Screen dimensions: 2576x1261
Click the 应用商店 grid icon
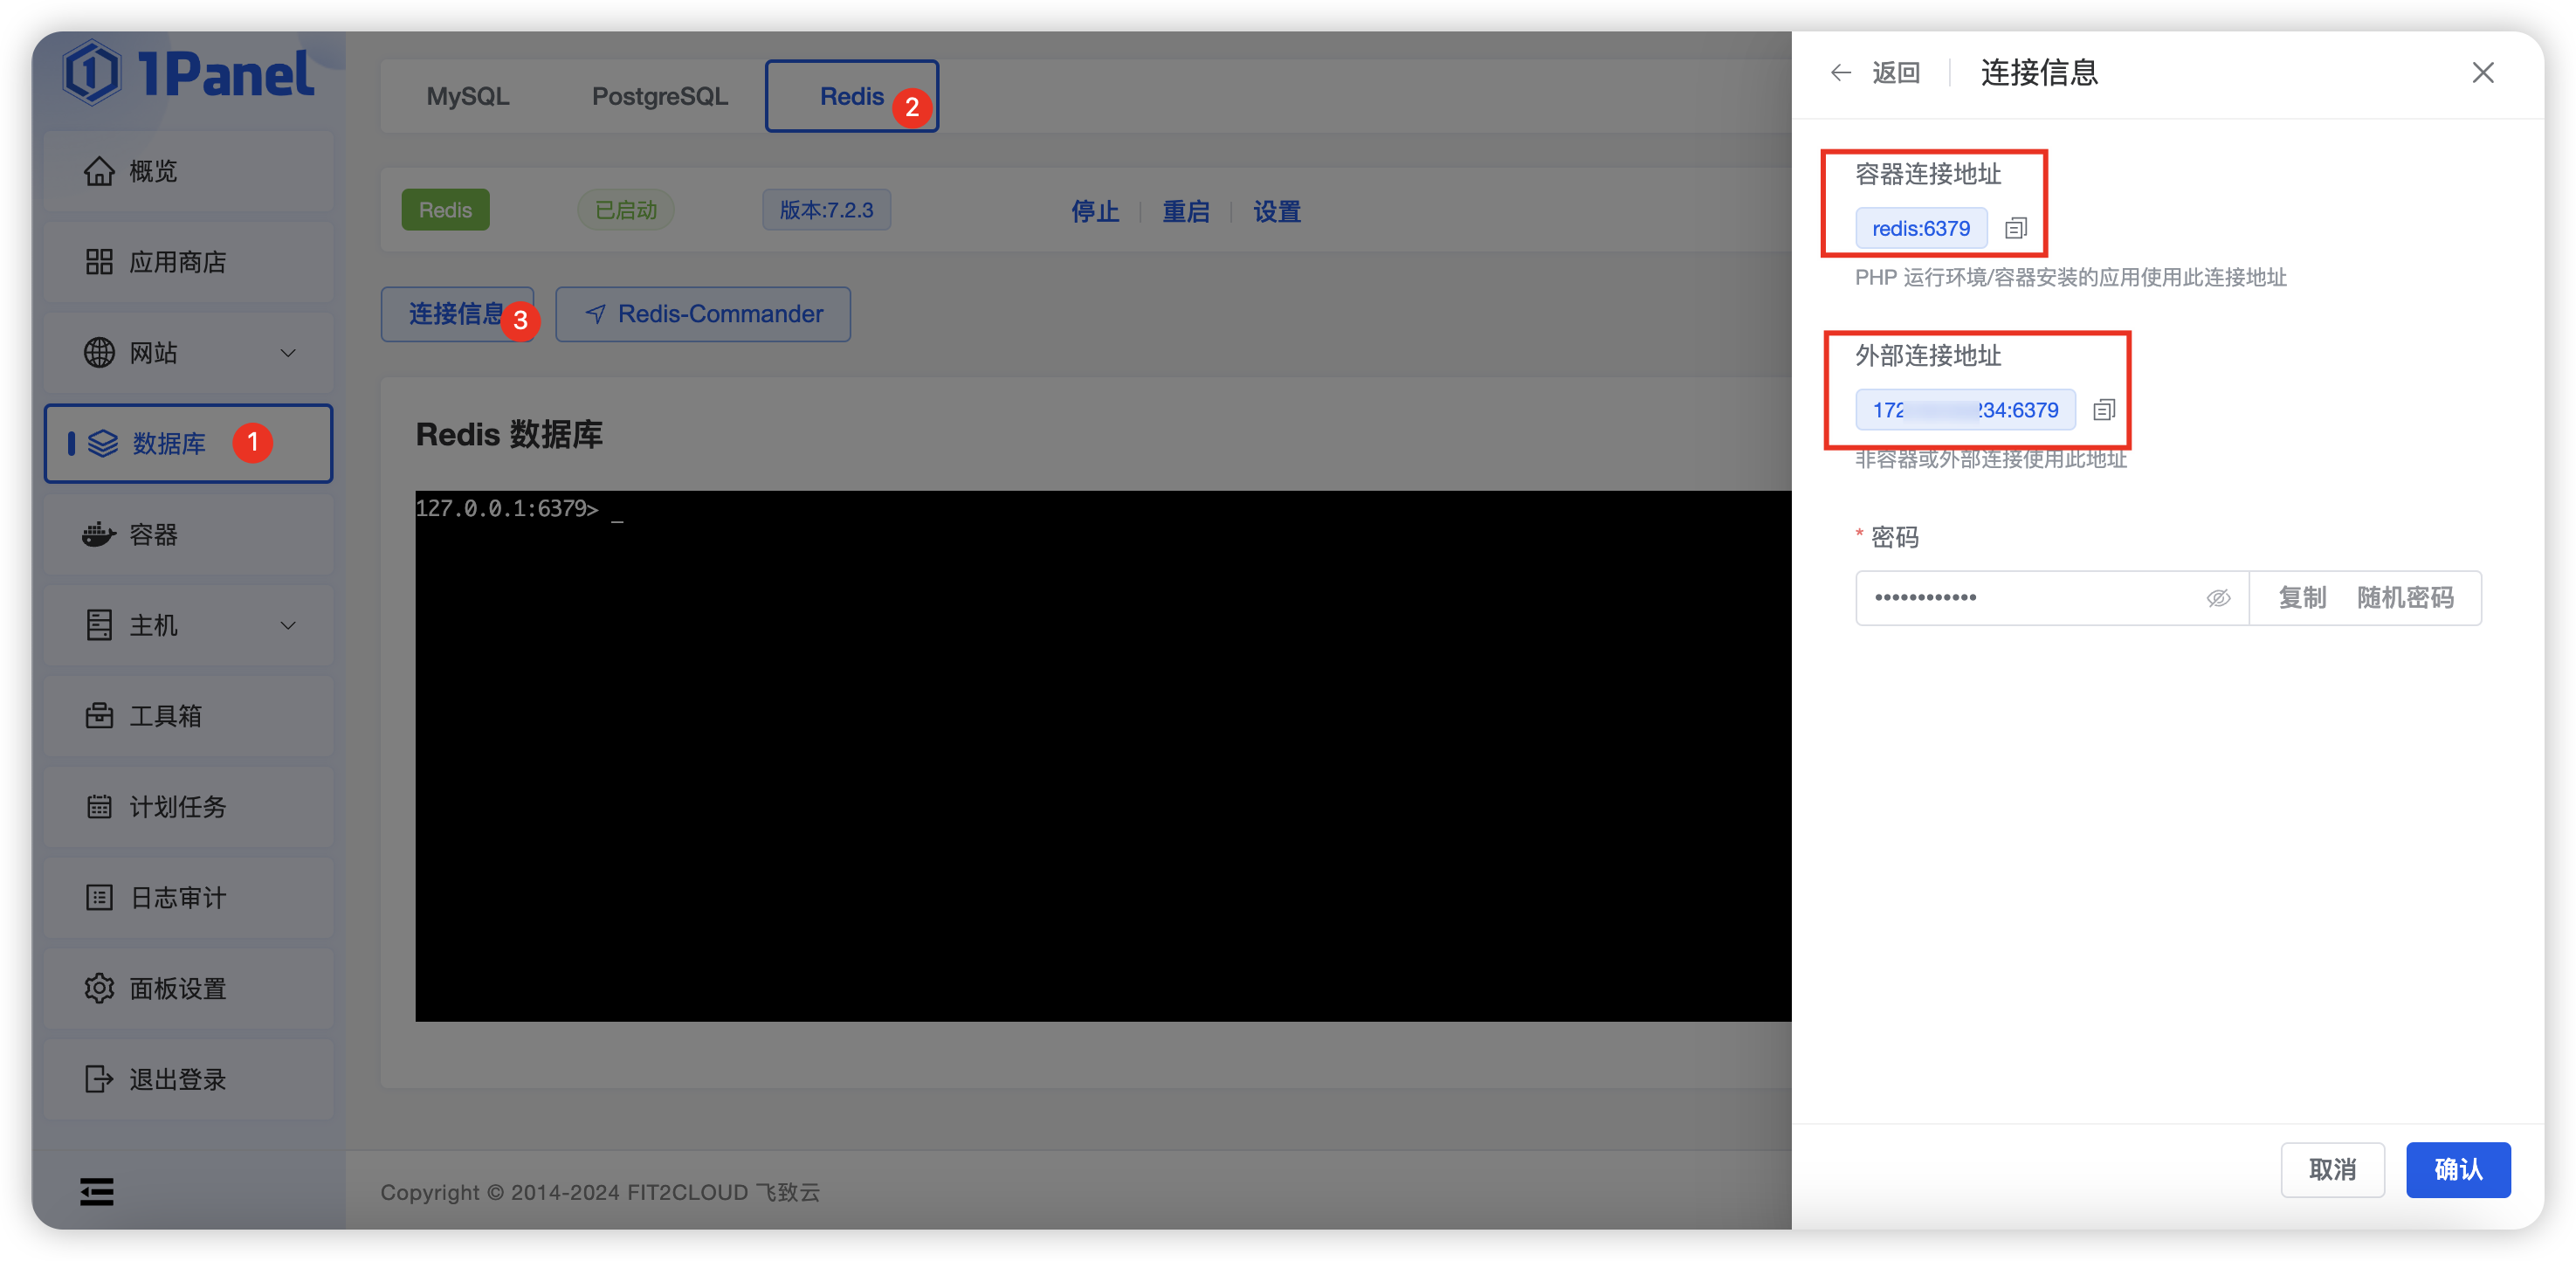point(99,262)
